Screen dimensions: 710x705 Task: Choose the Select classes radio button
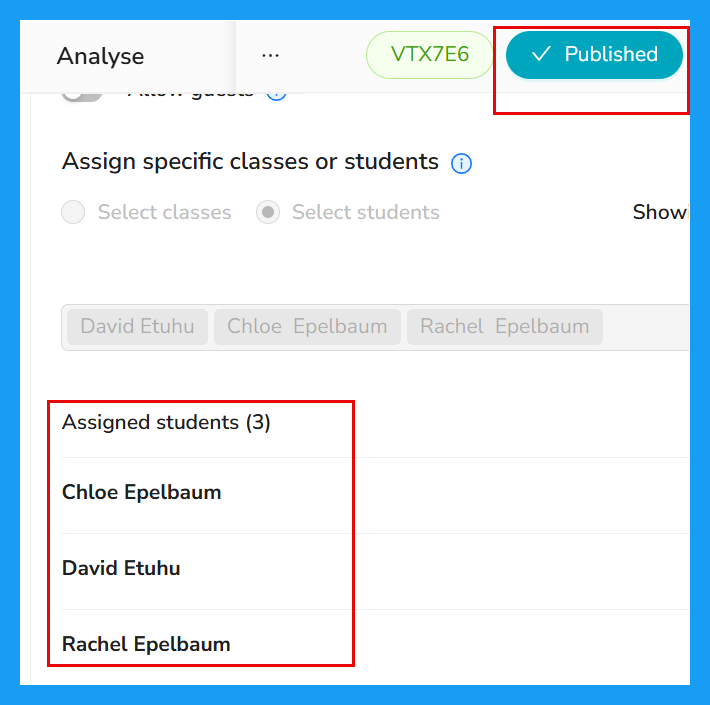click(73, 212)
